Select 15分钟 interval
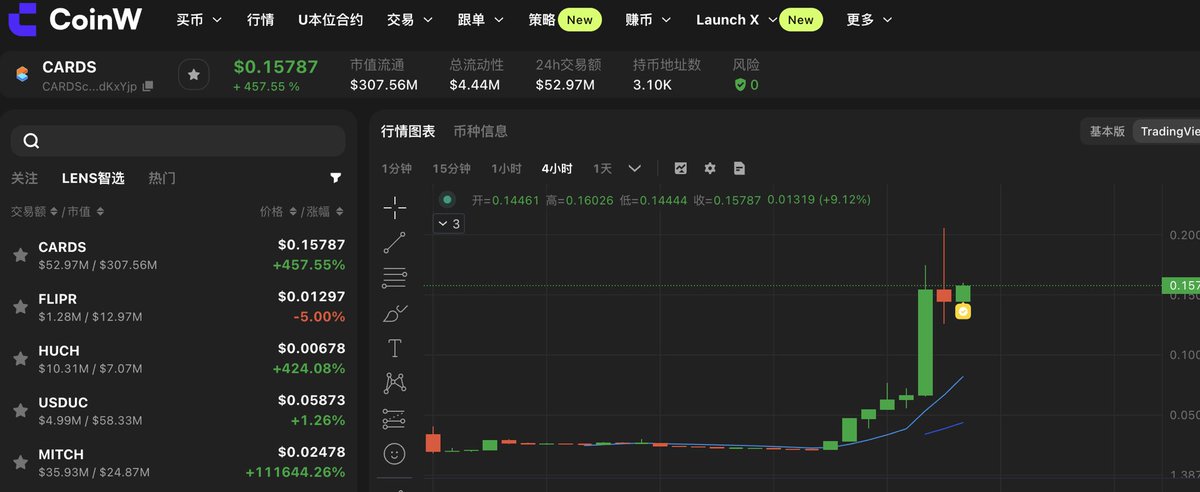 pos(451,168)
